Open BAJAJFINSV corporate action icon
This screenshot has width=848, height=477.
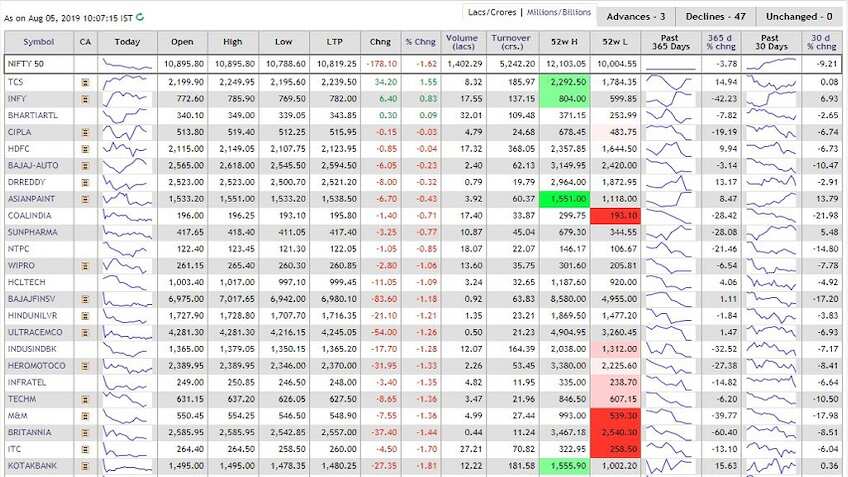point(85,299)
